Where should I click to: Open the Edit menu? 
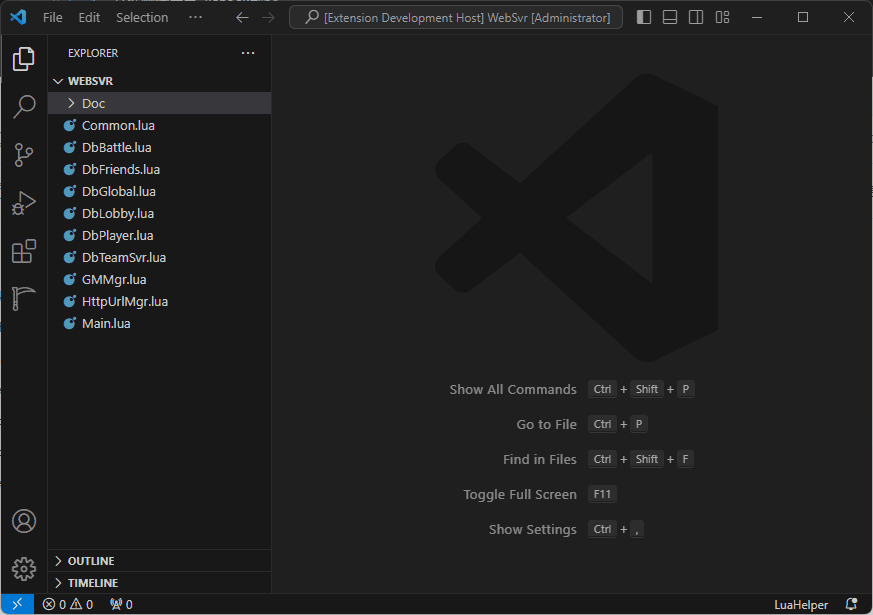89,18
